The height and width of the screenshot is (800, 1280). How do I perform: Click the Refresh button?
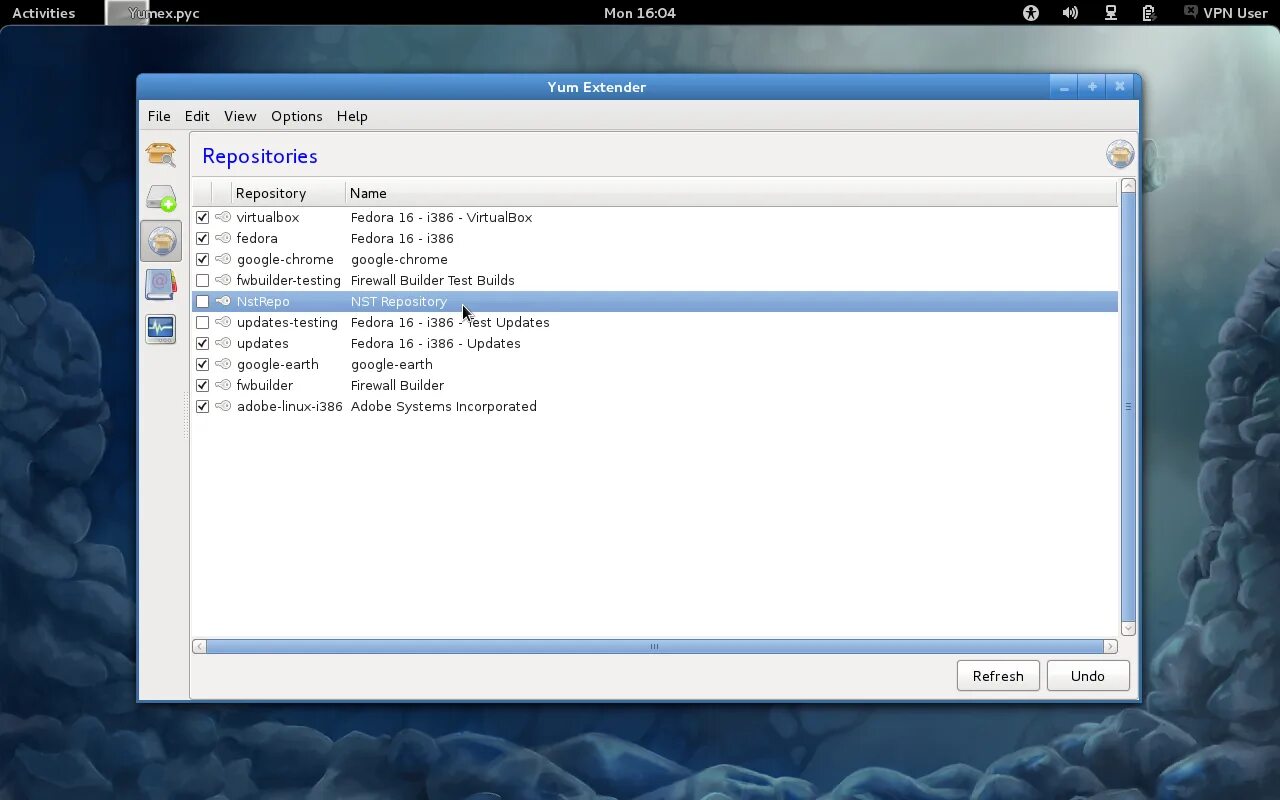(998, 676)
